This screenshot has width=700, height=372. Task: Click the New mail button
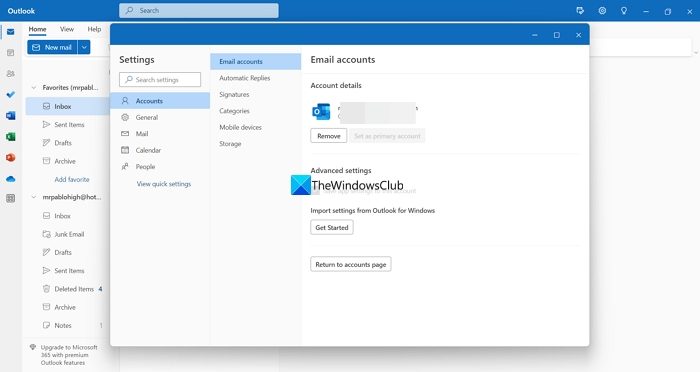point(52,47)
